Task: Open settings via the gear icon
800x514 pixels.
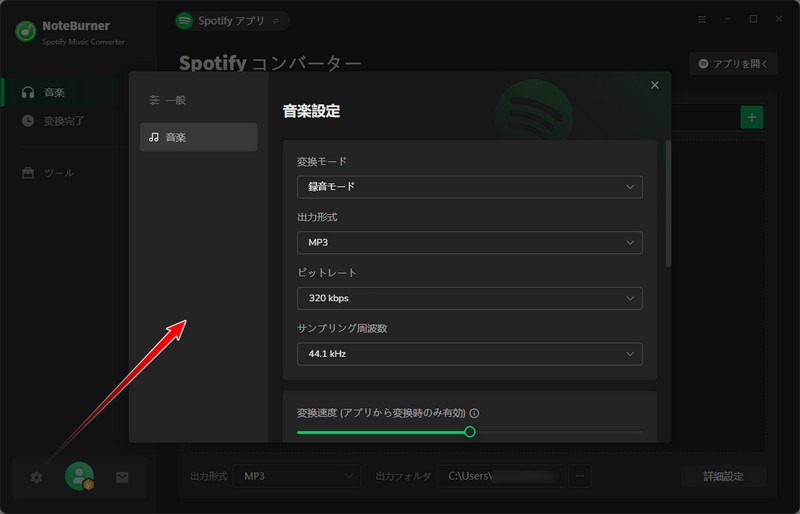Action: (x=36, y=478)
